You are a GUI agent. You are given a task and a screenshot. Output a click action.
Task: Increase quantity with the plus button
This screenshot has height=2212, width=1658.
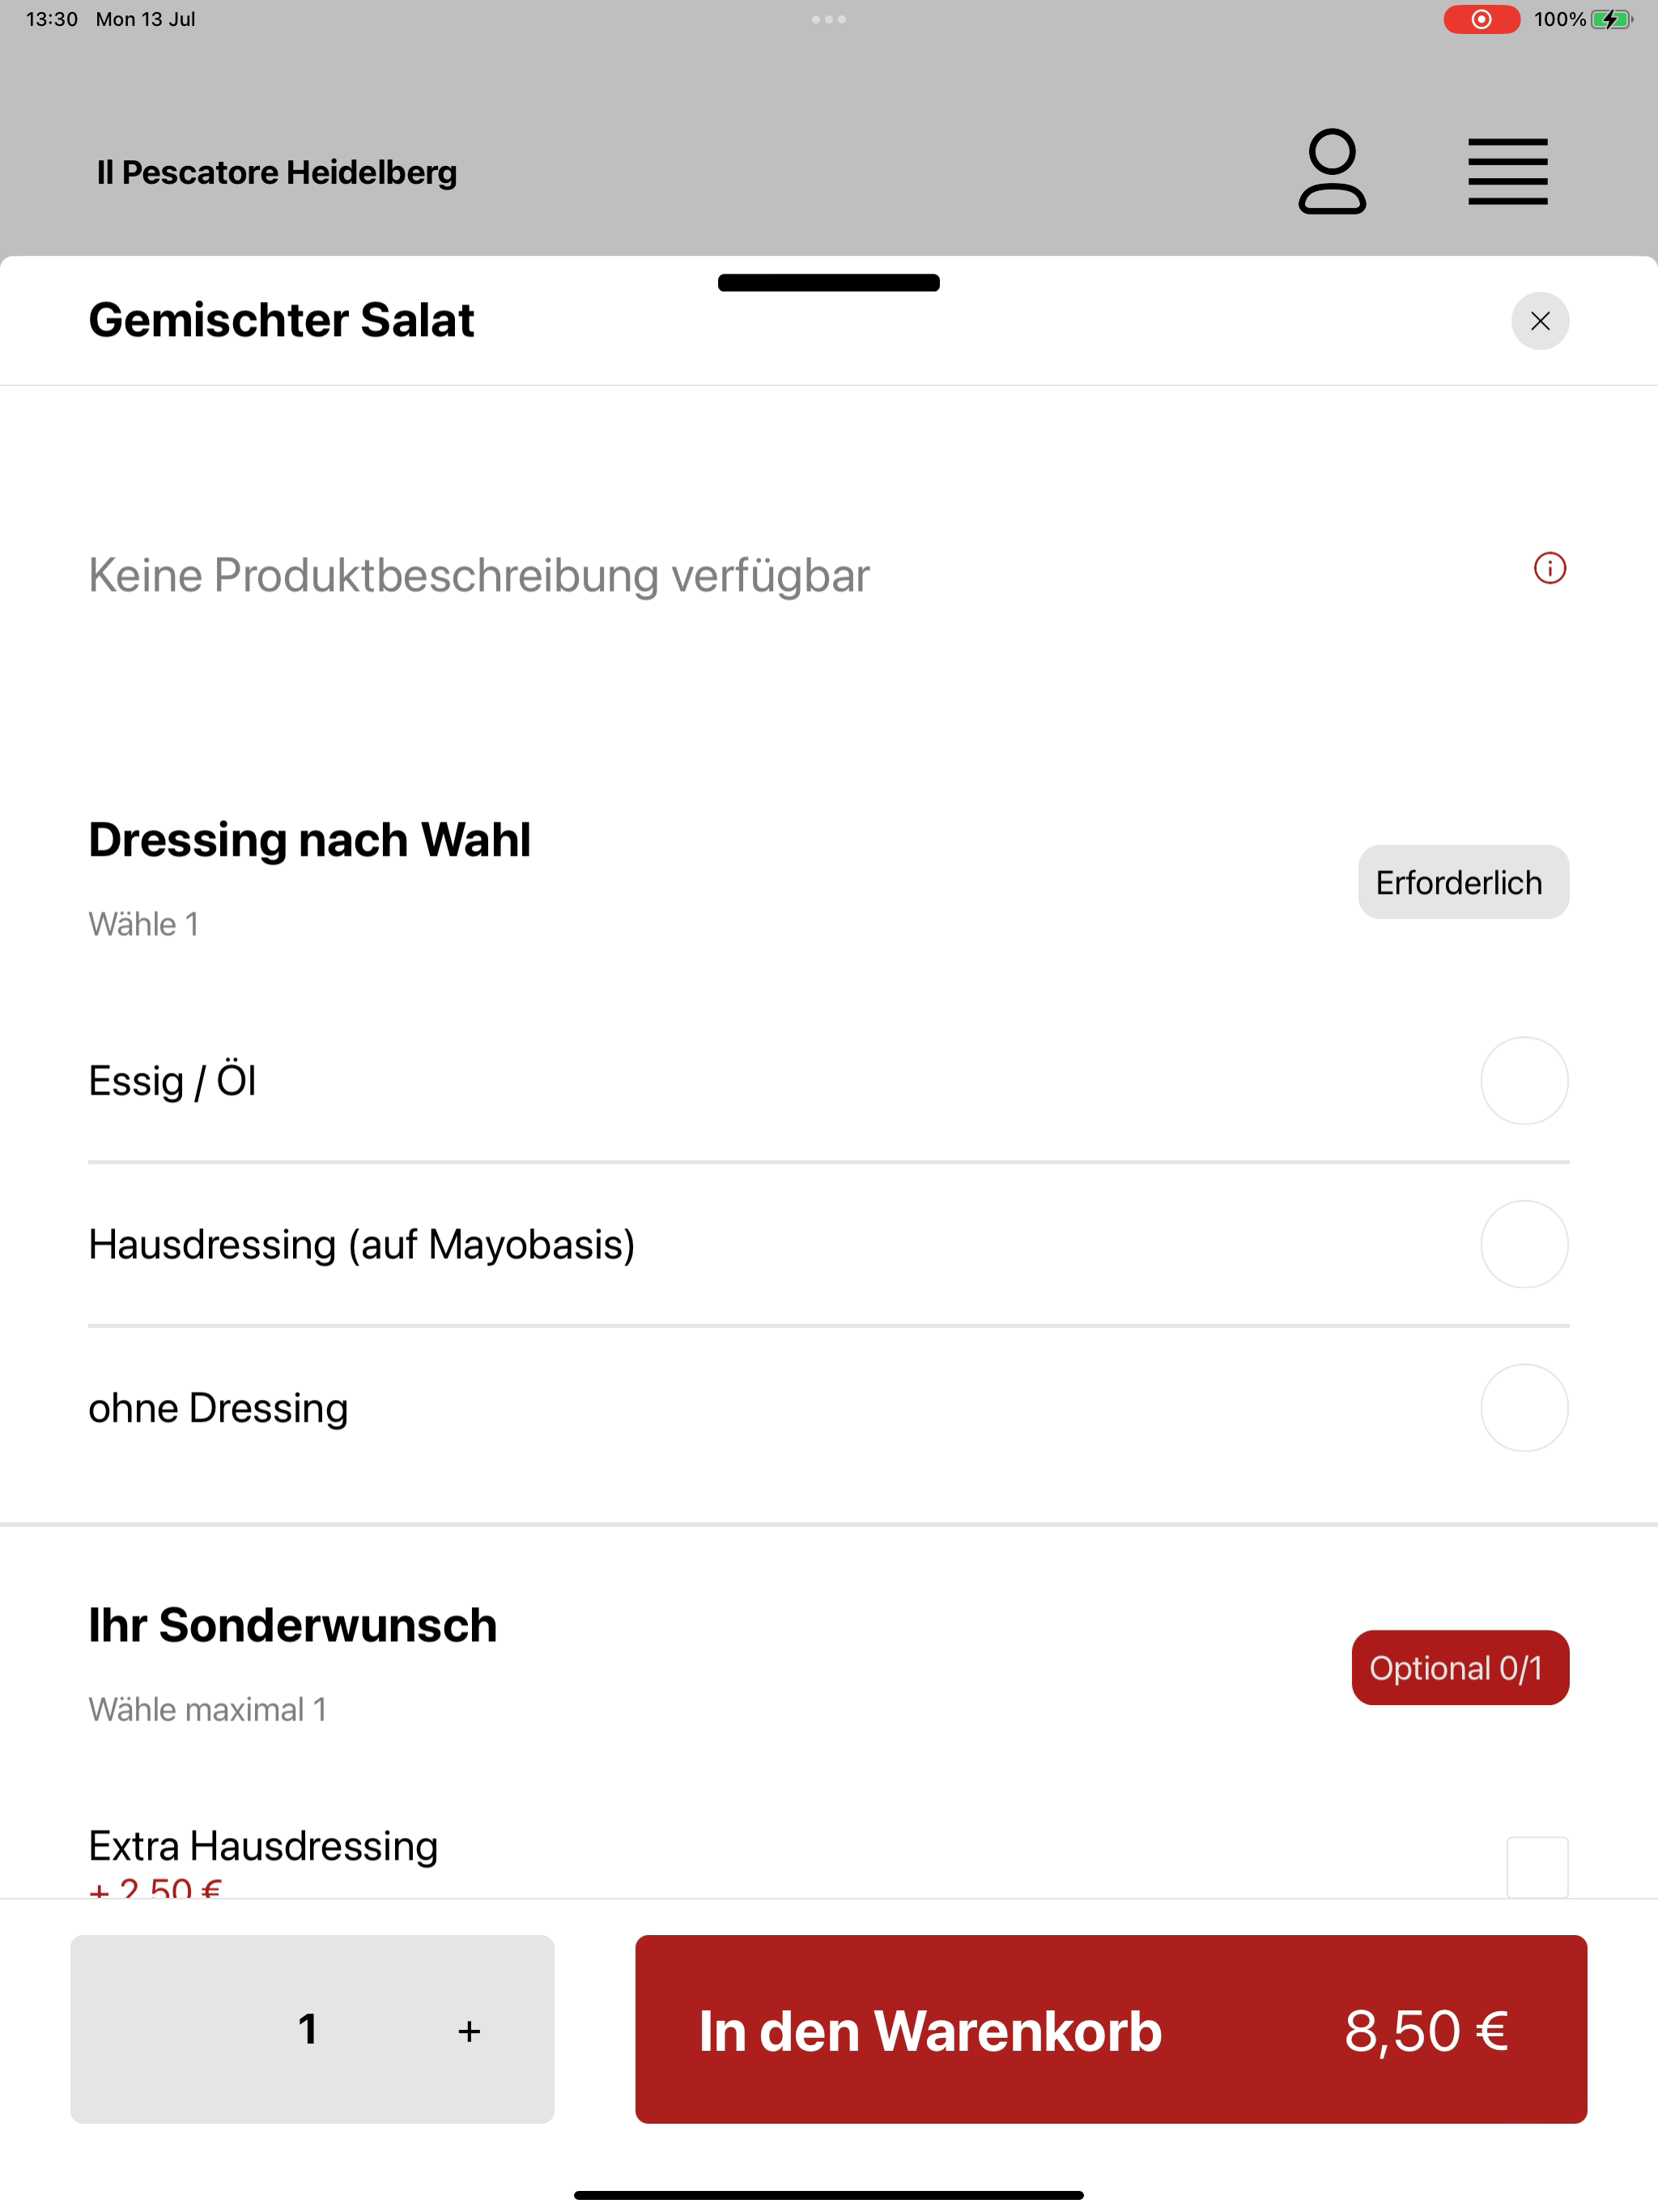tap(469, 2031)
